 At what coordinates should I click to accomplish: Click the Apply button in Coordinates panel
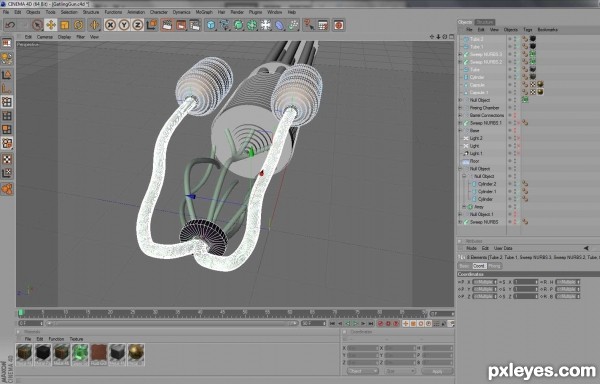click(437, 371)
